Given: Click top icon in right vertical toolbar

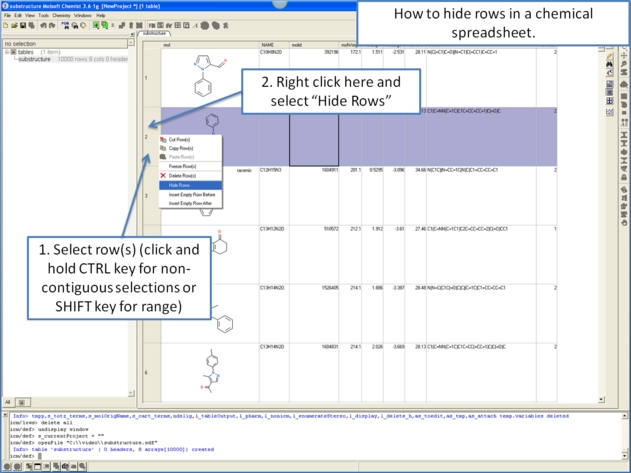Looking at the screenshot, I should point(610,56).
